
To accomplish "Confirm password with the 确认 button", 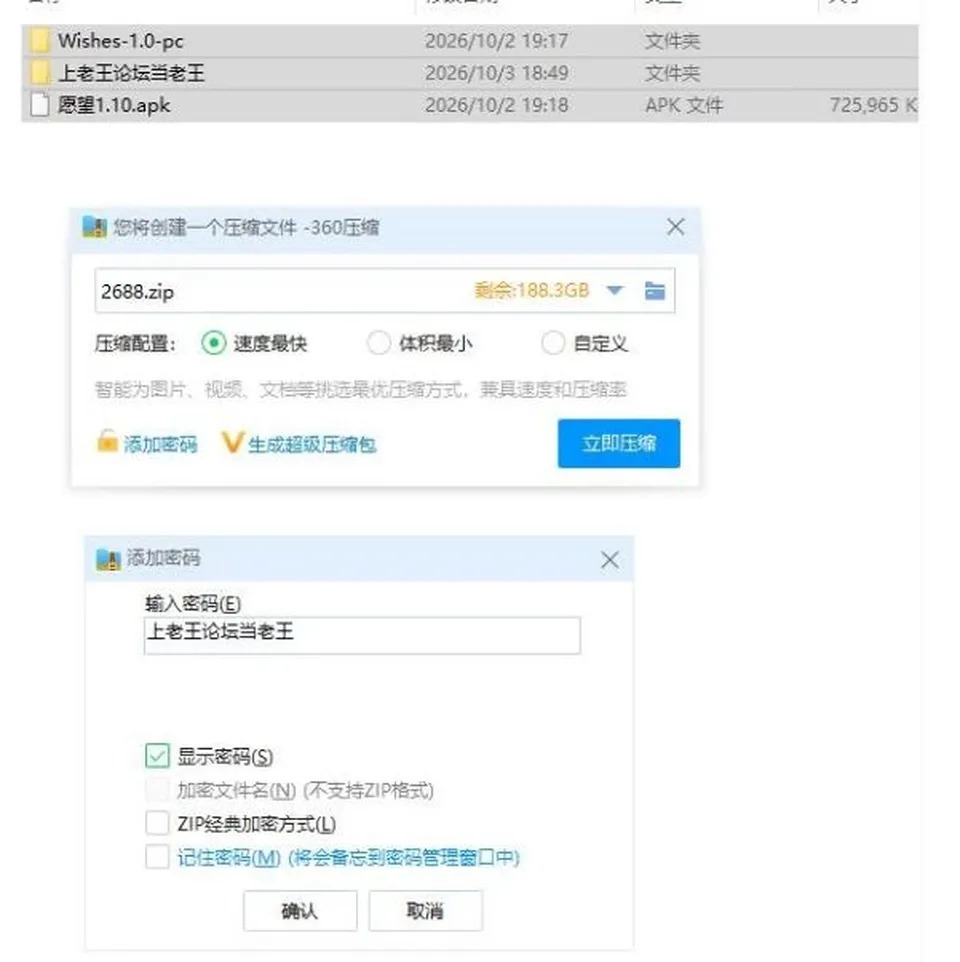I will pos(300,911).
